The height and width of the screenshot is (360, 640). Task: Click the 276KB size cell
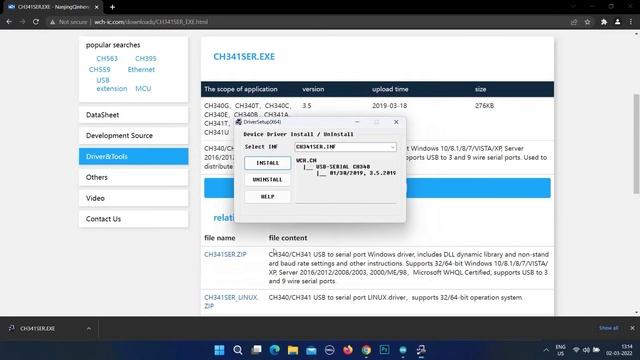click(x=484, y=105)
